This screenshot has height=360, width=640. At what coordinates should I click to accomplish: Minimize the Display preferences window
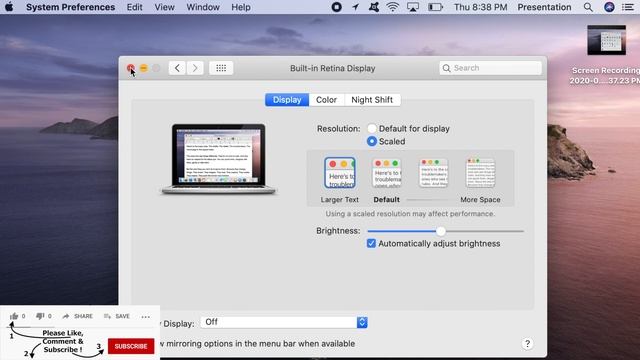pyautogui.click(x=144, y=68)
